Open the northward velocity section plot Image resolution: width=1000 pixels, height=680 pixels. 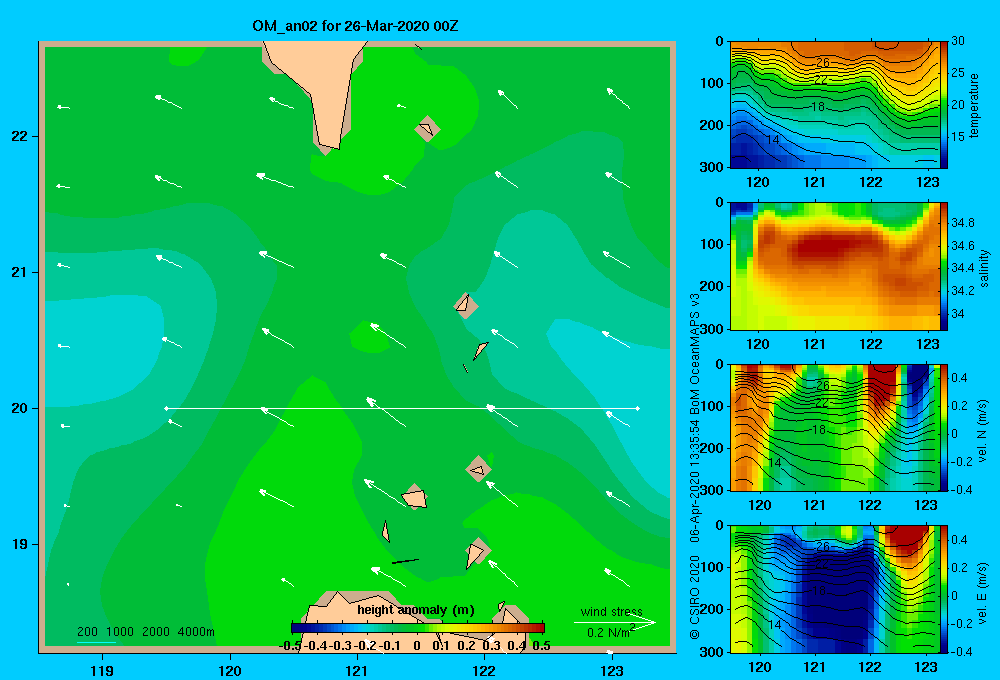tap(835, 427)
